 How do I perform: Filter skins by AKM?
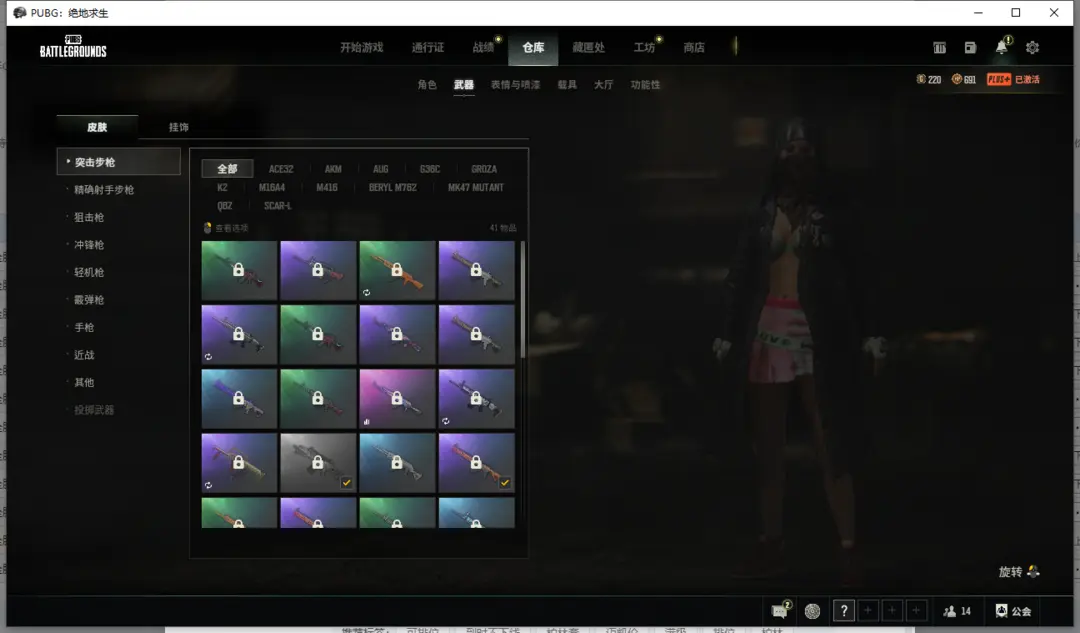[x=333, y=169]
